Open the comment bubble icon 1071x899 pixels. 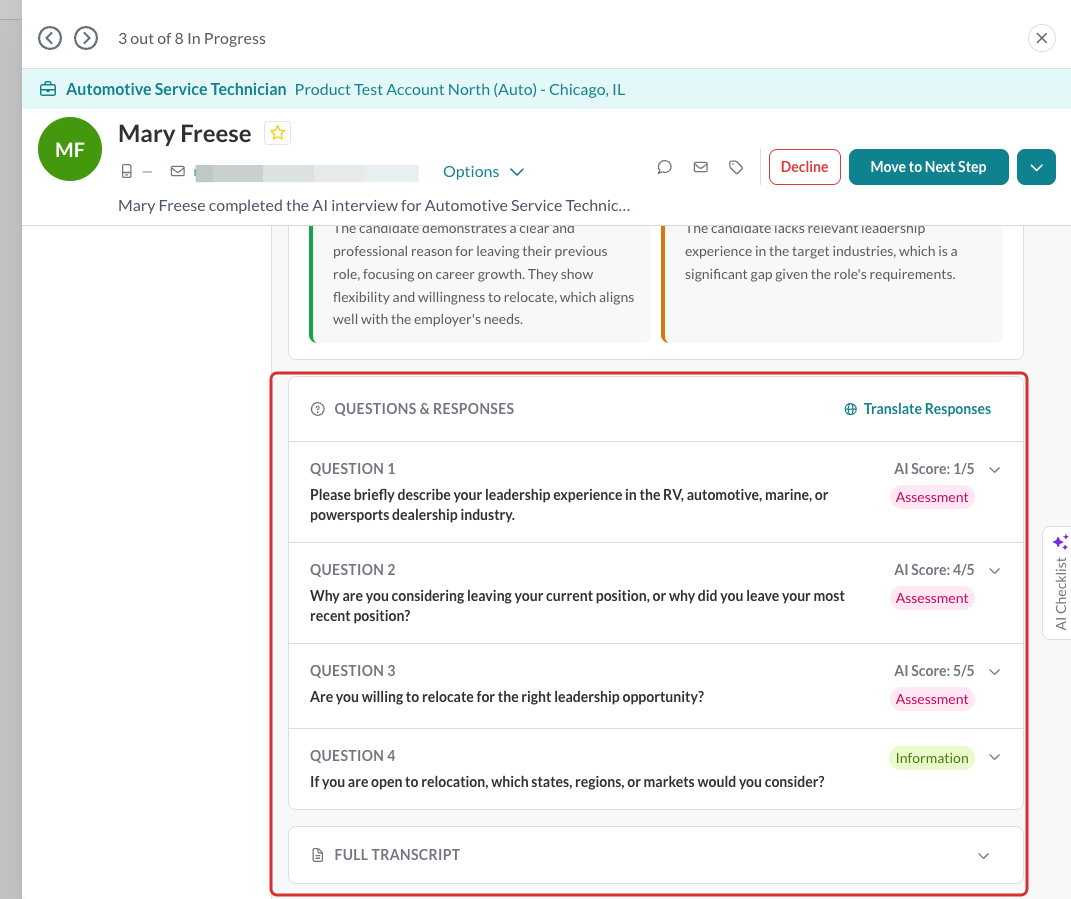coord(665,167)
